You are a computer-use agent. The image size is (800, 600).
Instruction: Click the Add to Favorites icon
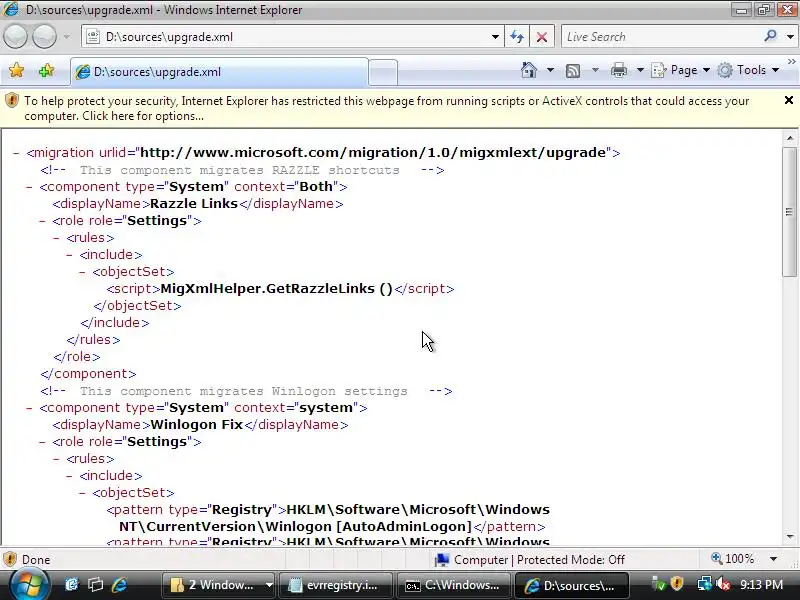tap(46, 70)
